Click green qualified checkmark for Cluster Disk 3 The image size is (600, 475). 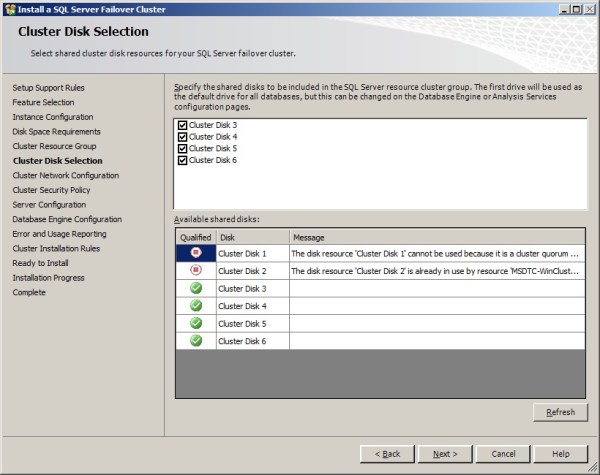click(195, 288)
